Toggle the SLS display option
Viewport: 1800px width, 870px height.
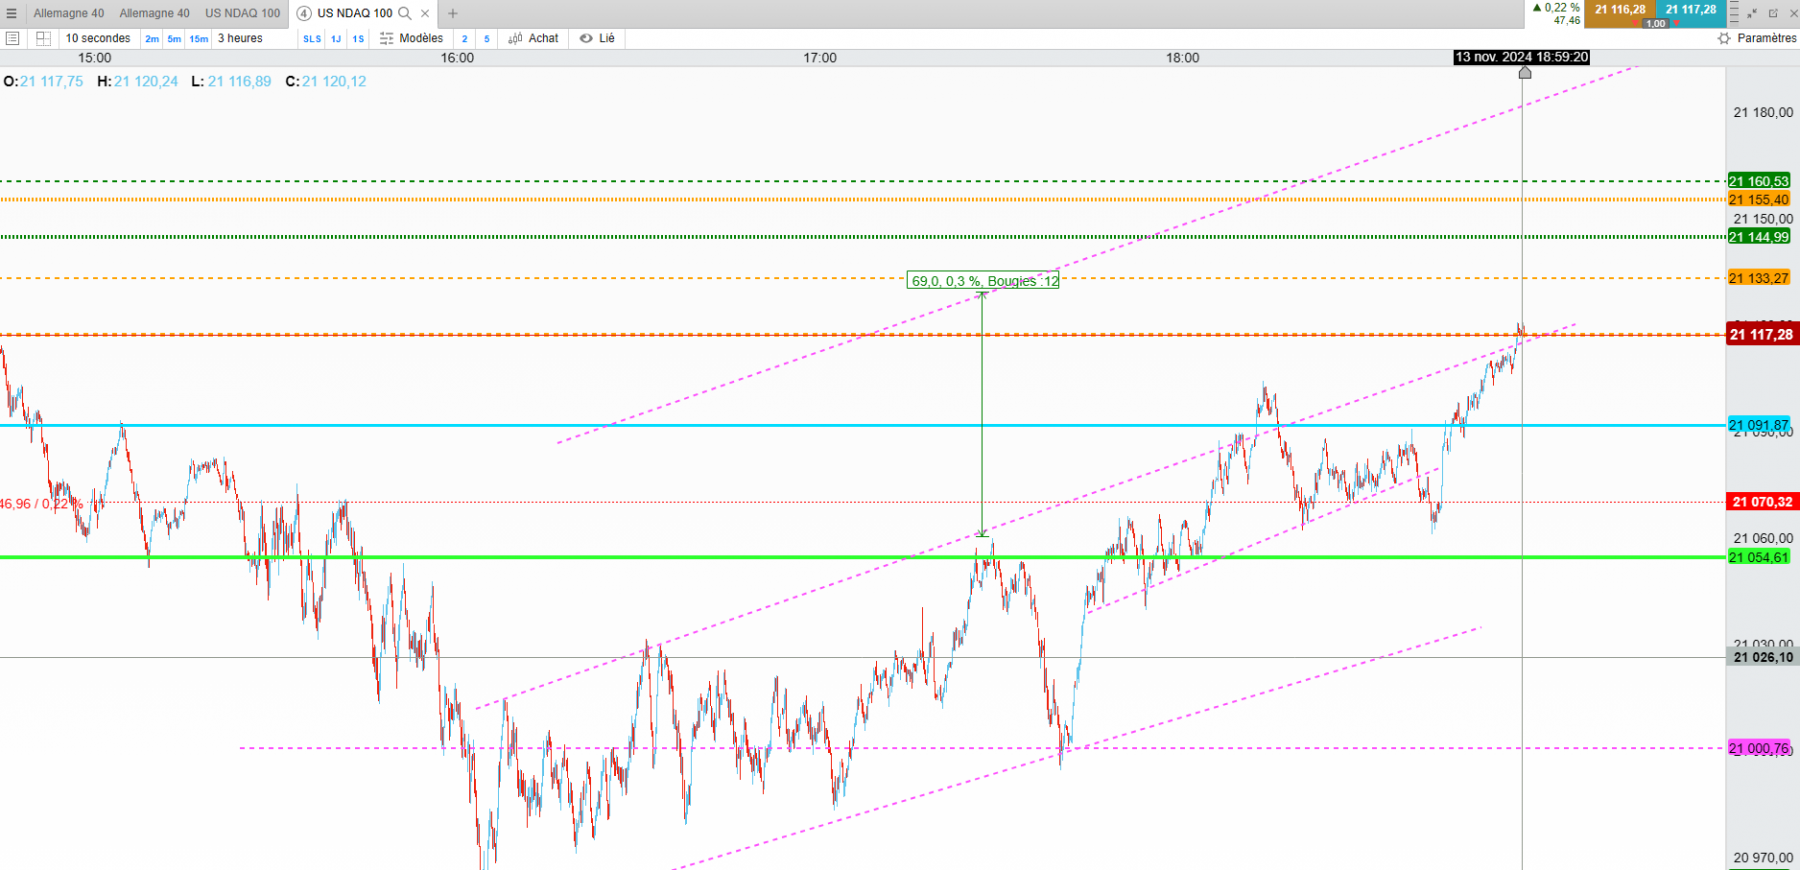coord(312,39)
